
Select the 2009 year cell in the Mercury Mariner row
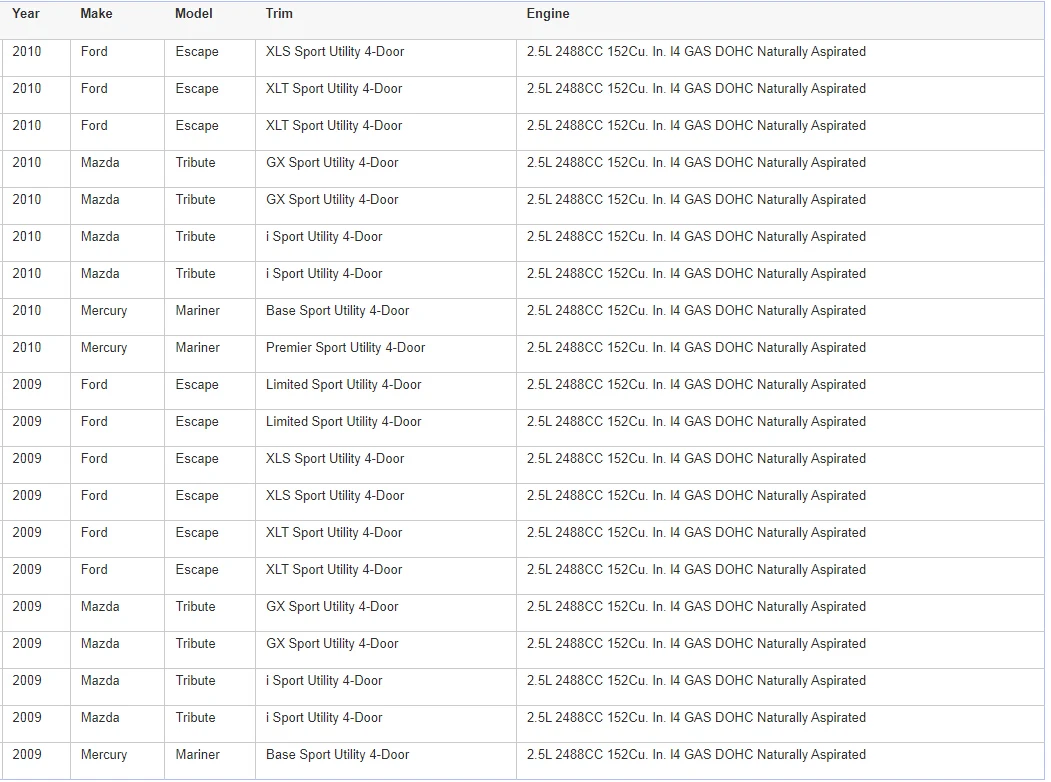36,761
